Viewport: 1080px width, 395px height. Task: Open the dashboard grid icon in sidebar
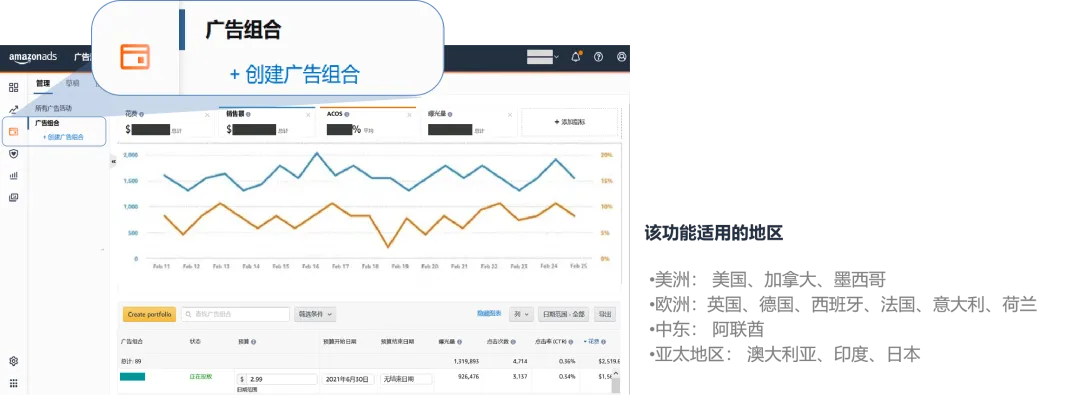13,88
